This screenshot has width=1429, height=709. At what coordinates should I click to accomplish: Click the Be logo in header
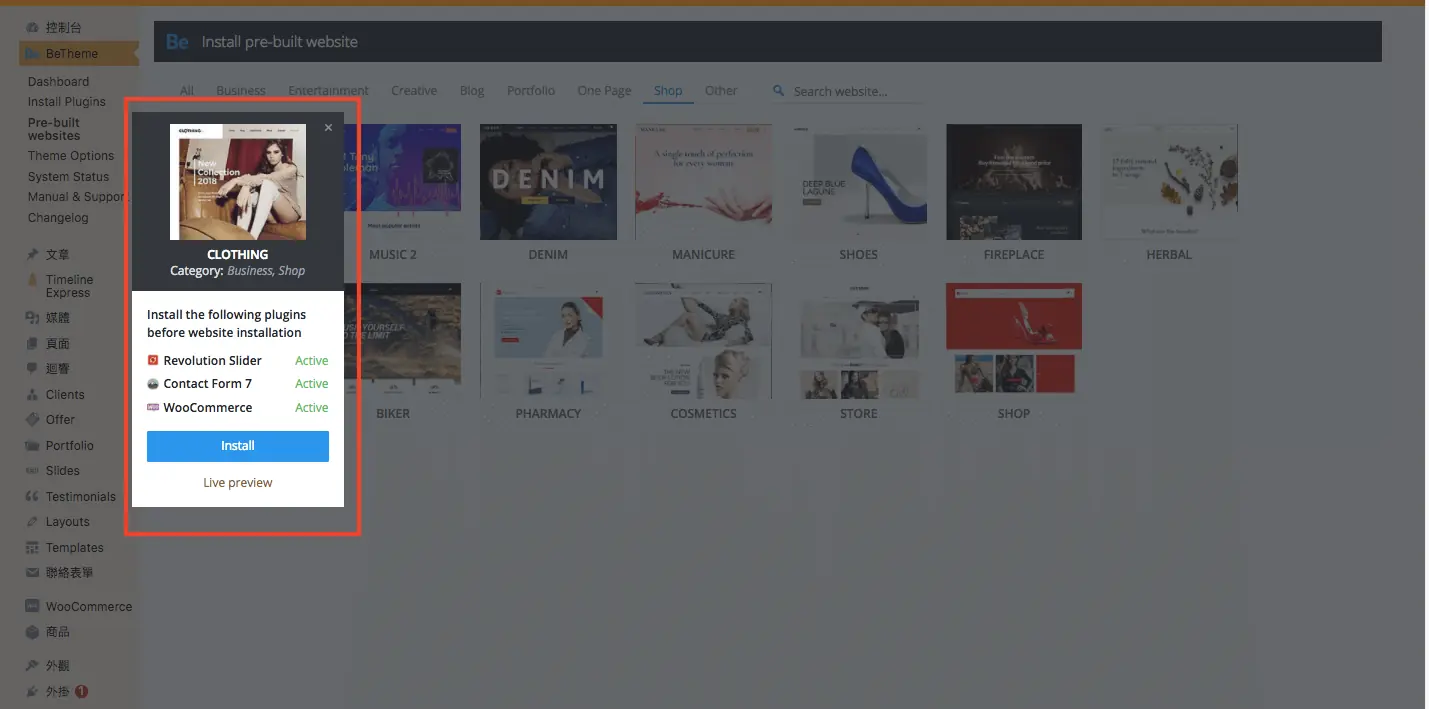click(177, 42)
